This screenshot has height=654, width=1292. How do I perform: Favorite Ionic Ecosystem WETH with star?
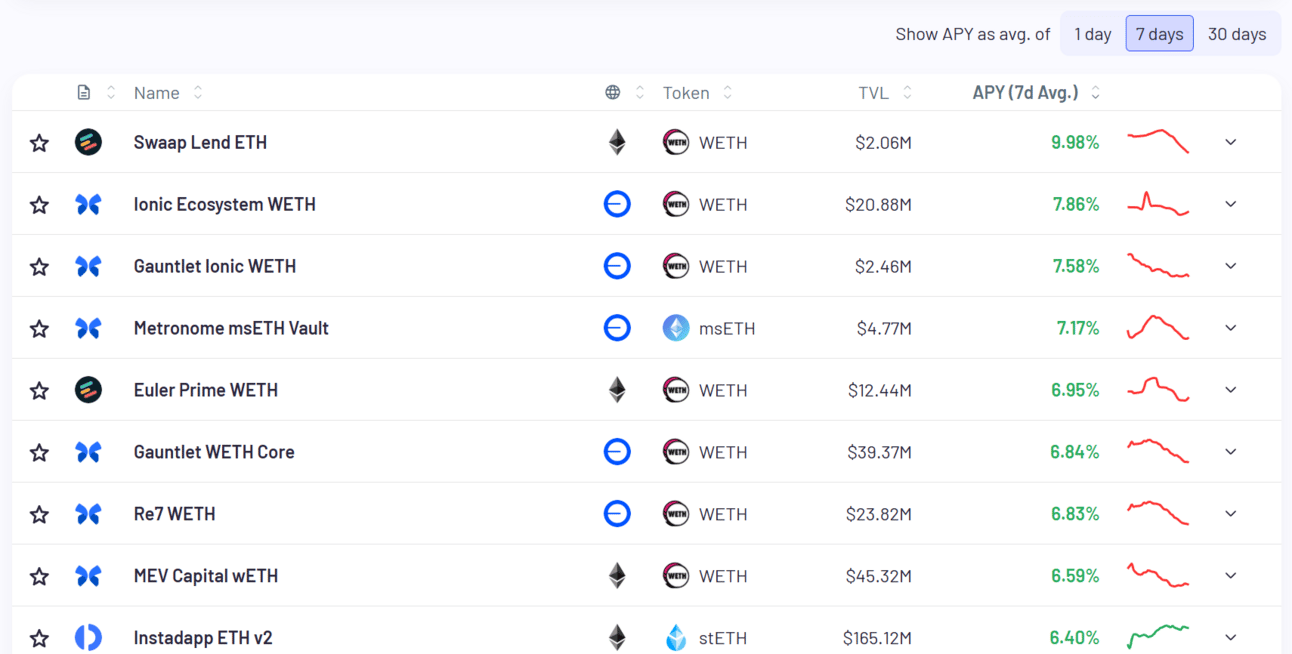pyautogui.click(x=39, y=205)
